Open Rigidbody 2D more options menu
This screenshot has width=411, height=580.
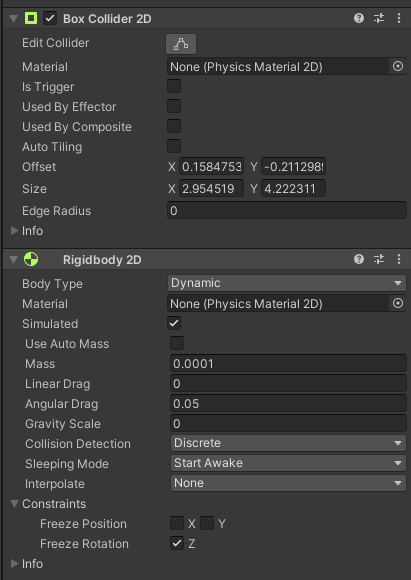[x=399, y=259]
